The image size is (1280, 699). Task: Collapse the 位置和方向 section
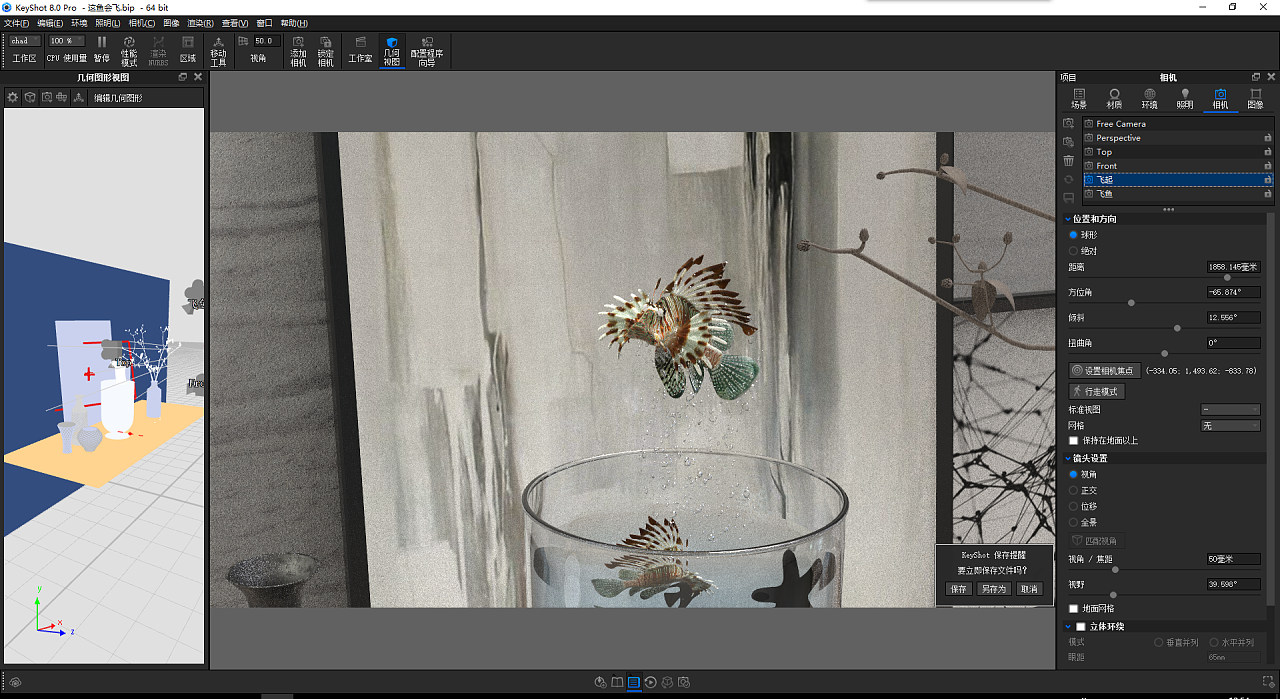pyautogui.click(x=1067, y=218)
